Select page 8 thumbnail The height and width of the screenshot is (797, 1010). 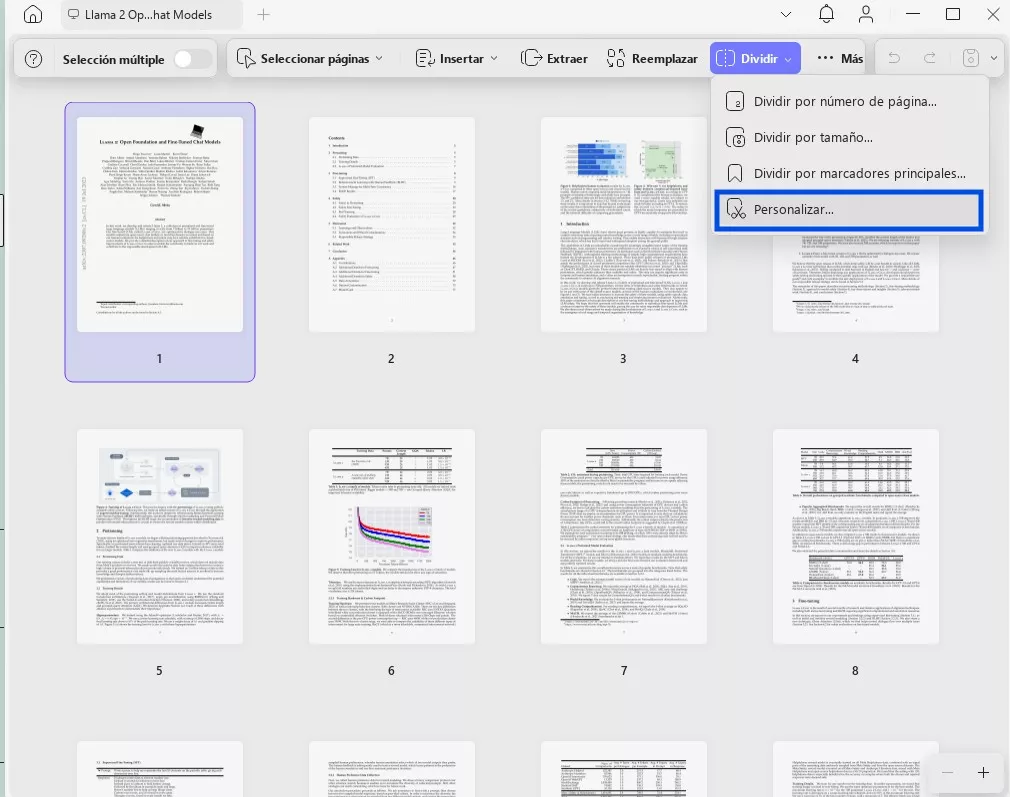click(x=855, y=536)
